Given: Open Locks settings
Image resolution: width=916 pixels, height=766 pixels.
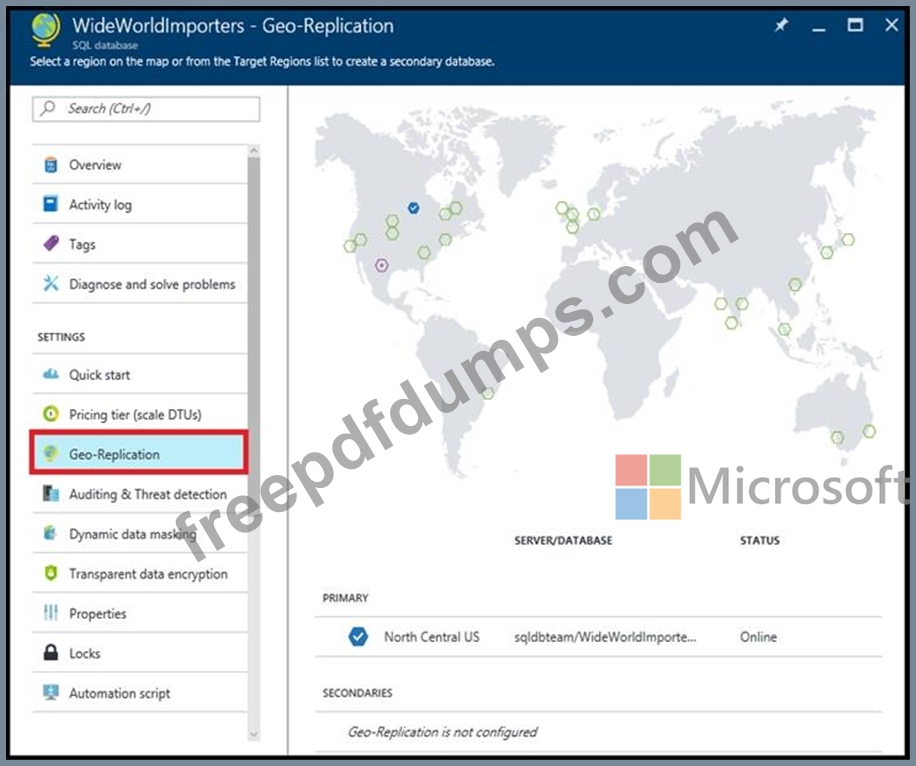Looking at the screenshot, I should coord(140,653).
